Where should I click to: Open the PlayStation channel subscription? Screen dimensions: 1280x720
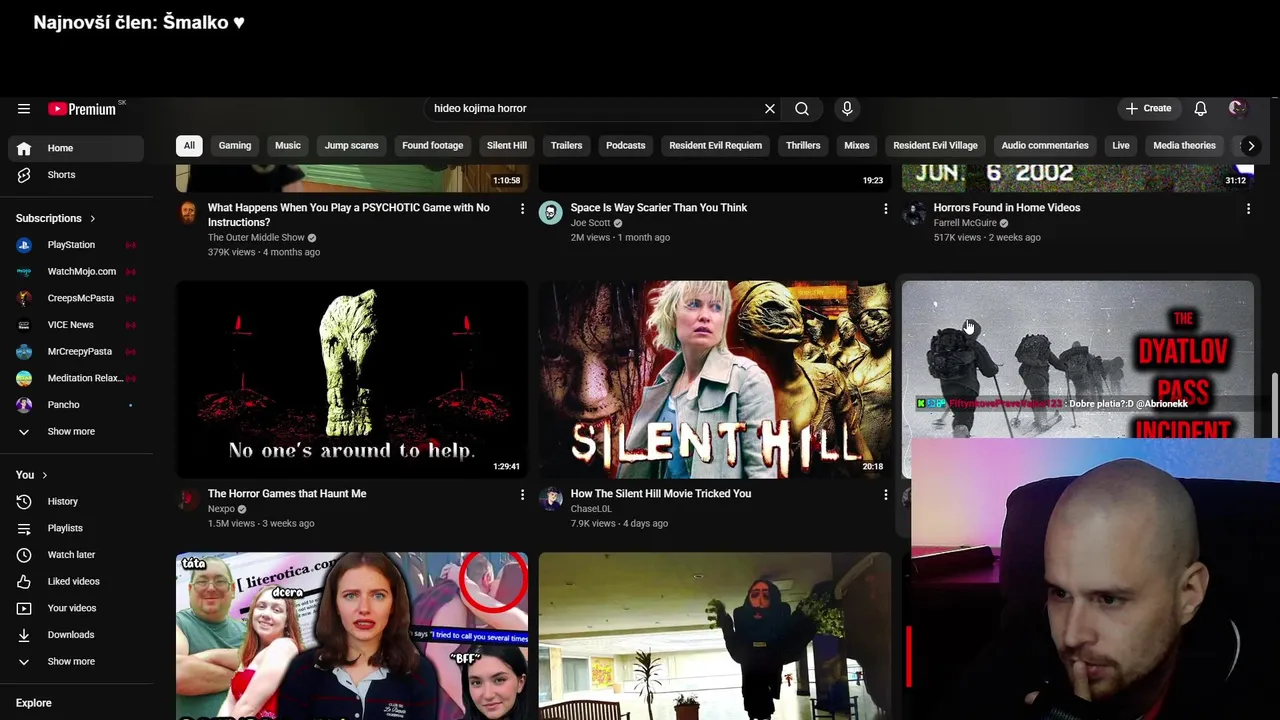tap(76, 245)
